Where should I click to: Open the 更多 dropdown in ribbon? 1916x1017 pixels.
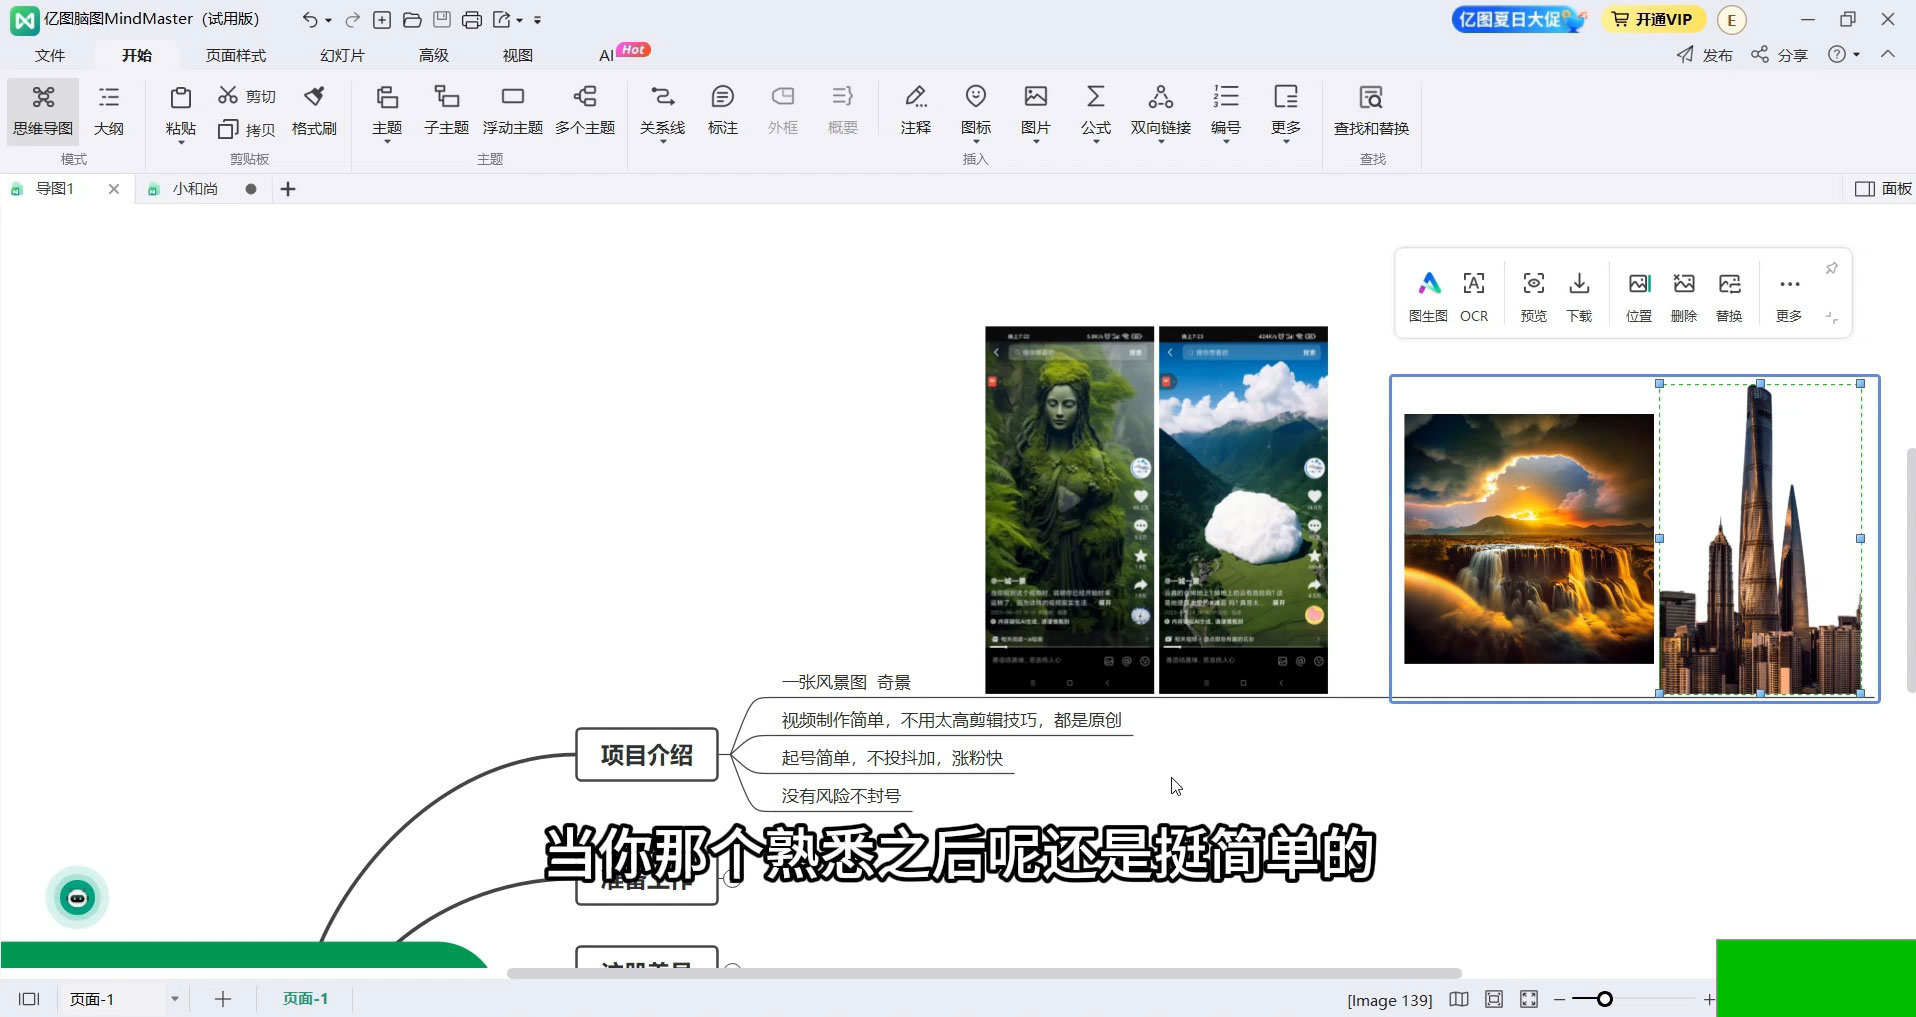click(x=1286, y=112)
